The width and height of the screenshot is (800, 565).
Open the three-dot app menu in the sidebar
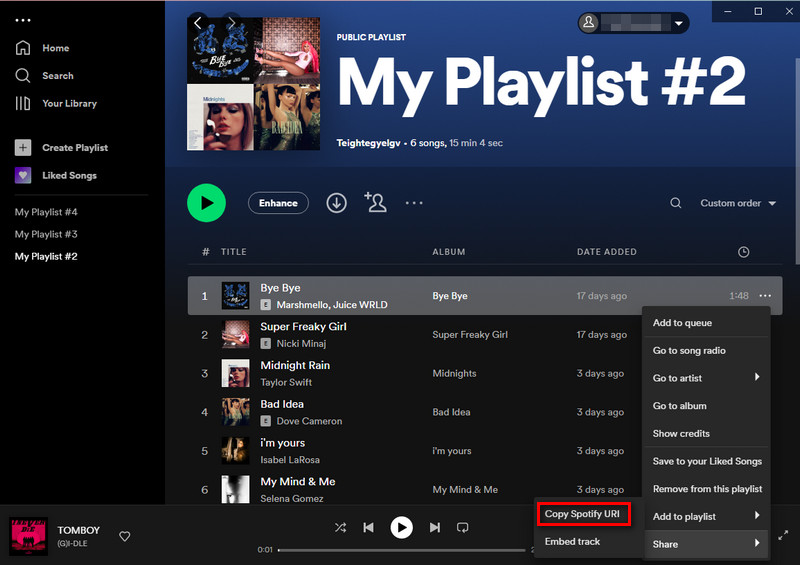click(22, 20)
